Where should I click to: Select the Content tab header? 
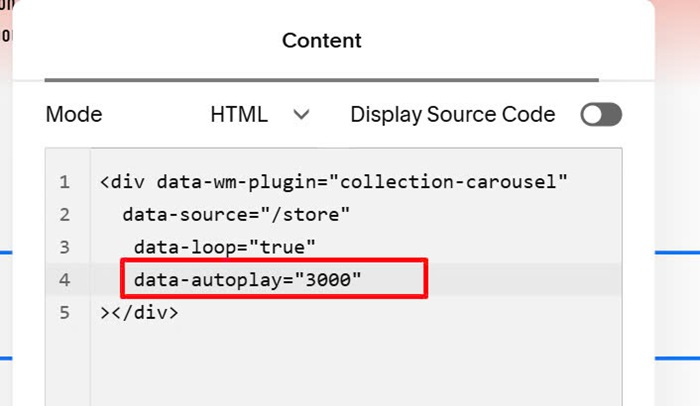pyautogui.click(x=321, y=41)
